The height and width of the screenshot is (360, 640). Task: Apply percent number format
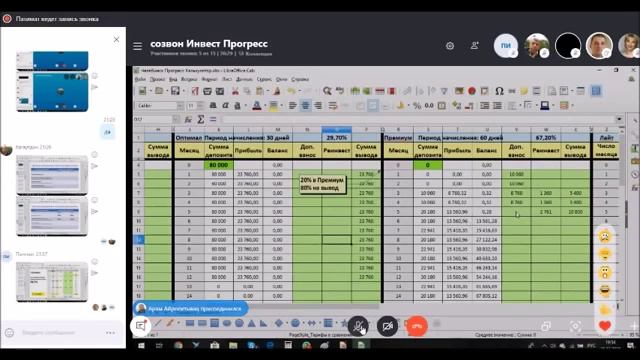point(417,106)
